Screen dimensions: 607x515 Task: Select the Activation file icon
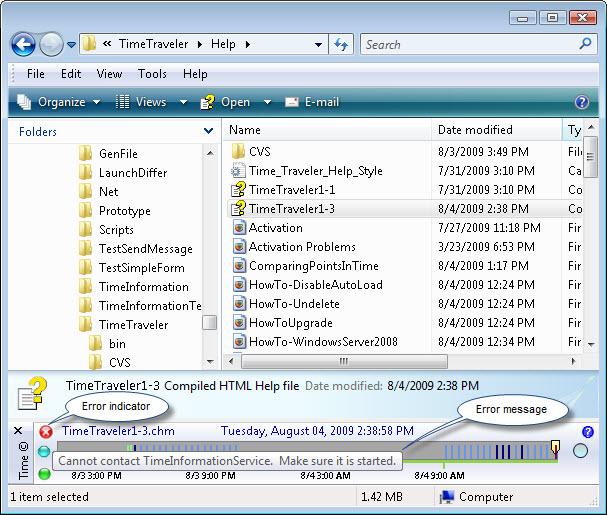tap(240, 228)
